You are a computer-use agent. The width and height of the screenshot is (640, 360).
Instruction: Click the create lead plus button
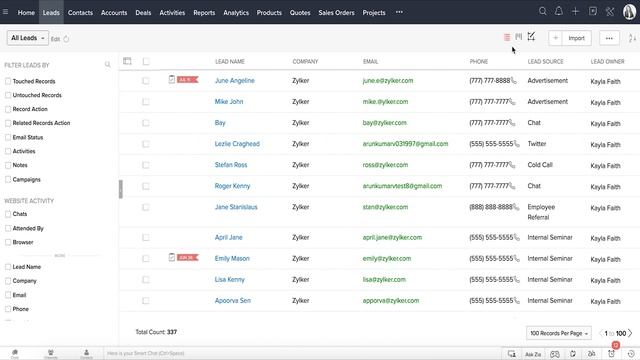(555, 38)
